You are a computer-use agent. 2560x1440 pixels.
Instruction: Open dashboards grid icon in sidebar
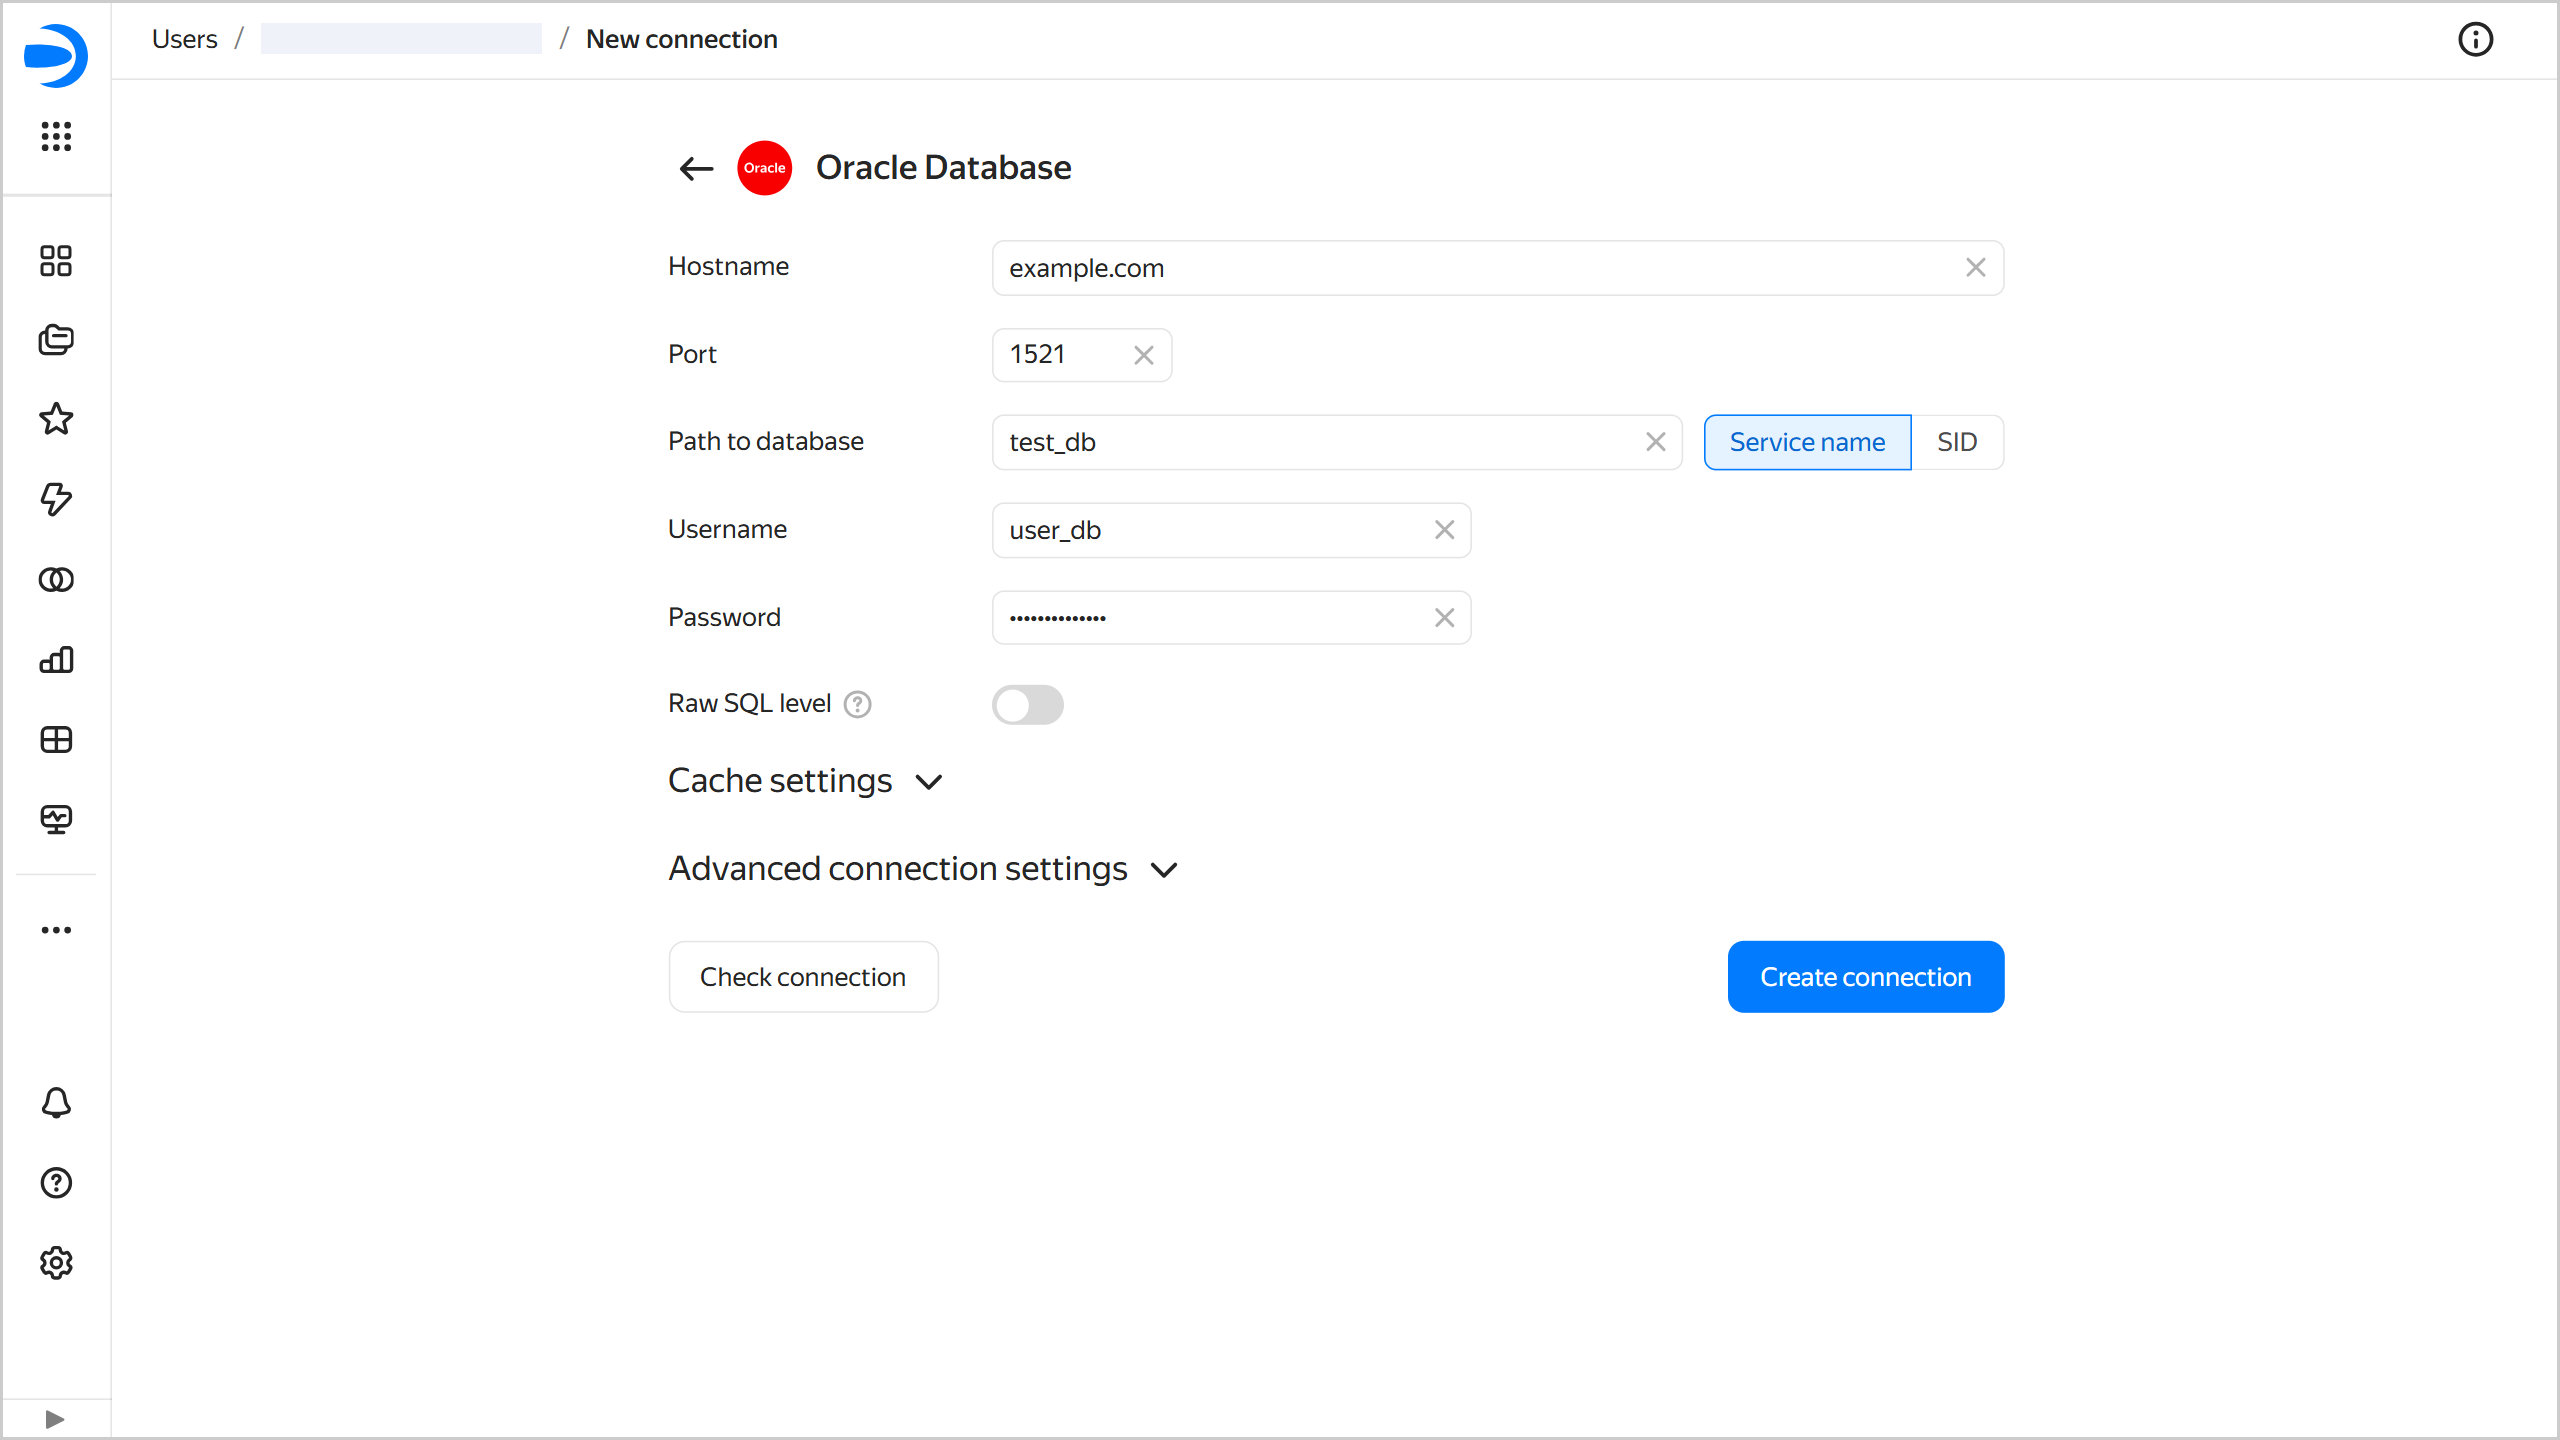(56, 739)
